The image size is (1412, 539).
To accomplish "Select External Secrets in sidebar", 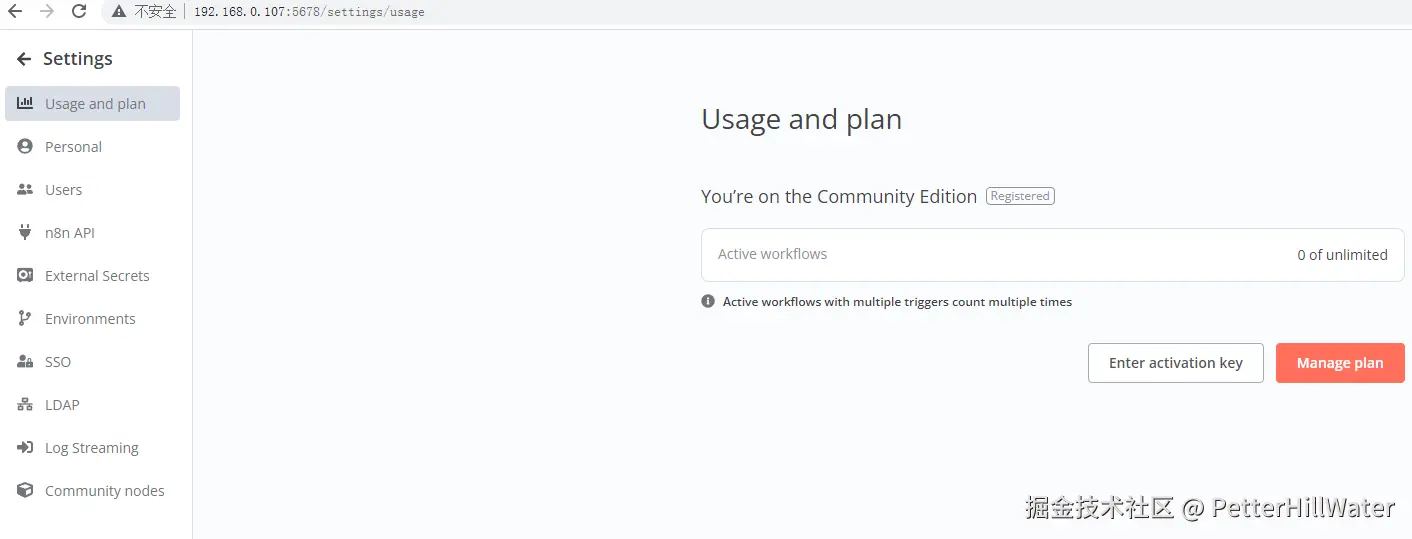I will coord(92,276).
